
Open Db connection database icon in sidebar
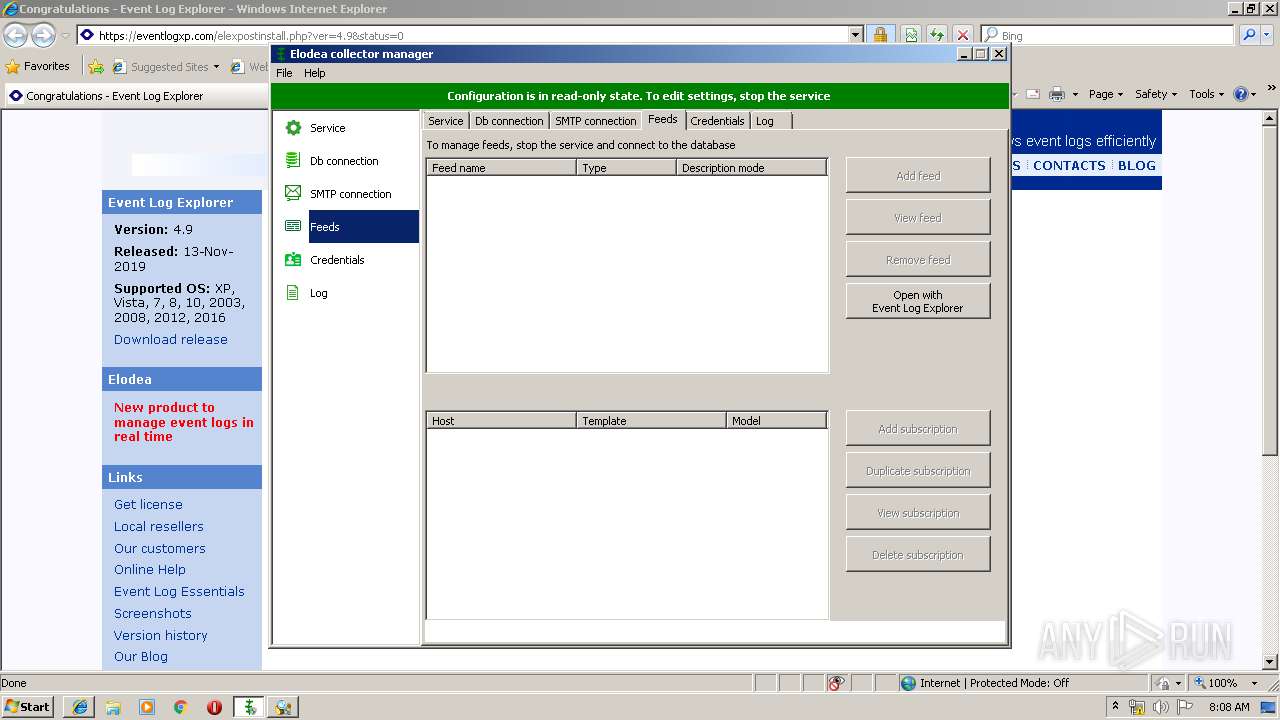pos(293,160)
